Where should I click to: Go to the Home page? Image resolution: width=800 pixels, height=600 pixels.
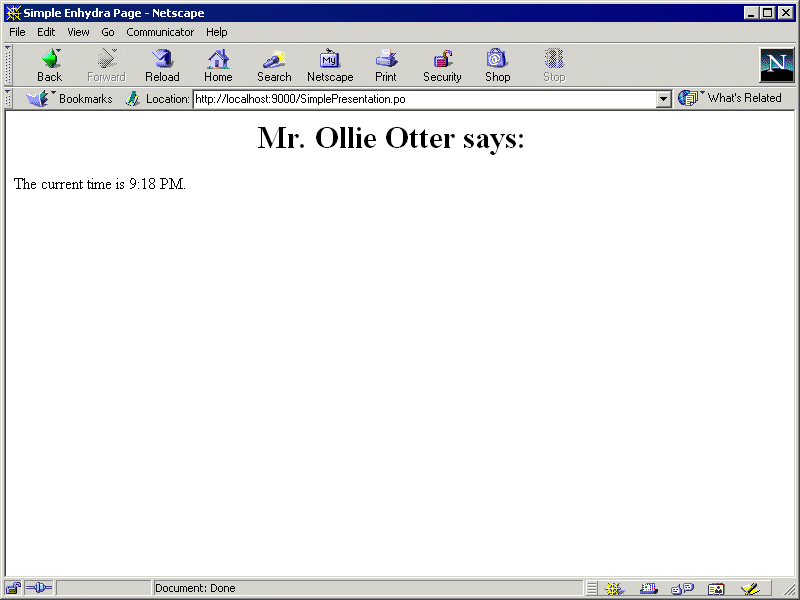pos(218,65)
